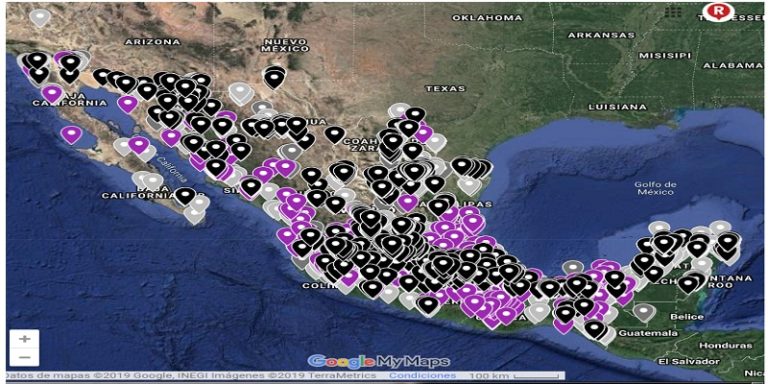
Task: Click the ARIZONA map label
Action: point(152,42)
